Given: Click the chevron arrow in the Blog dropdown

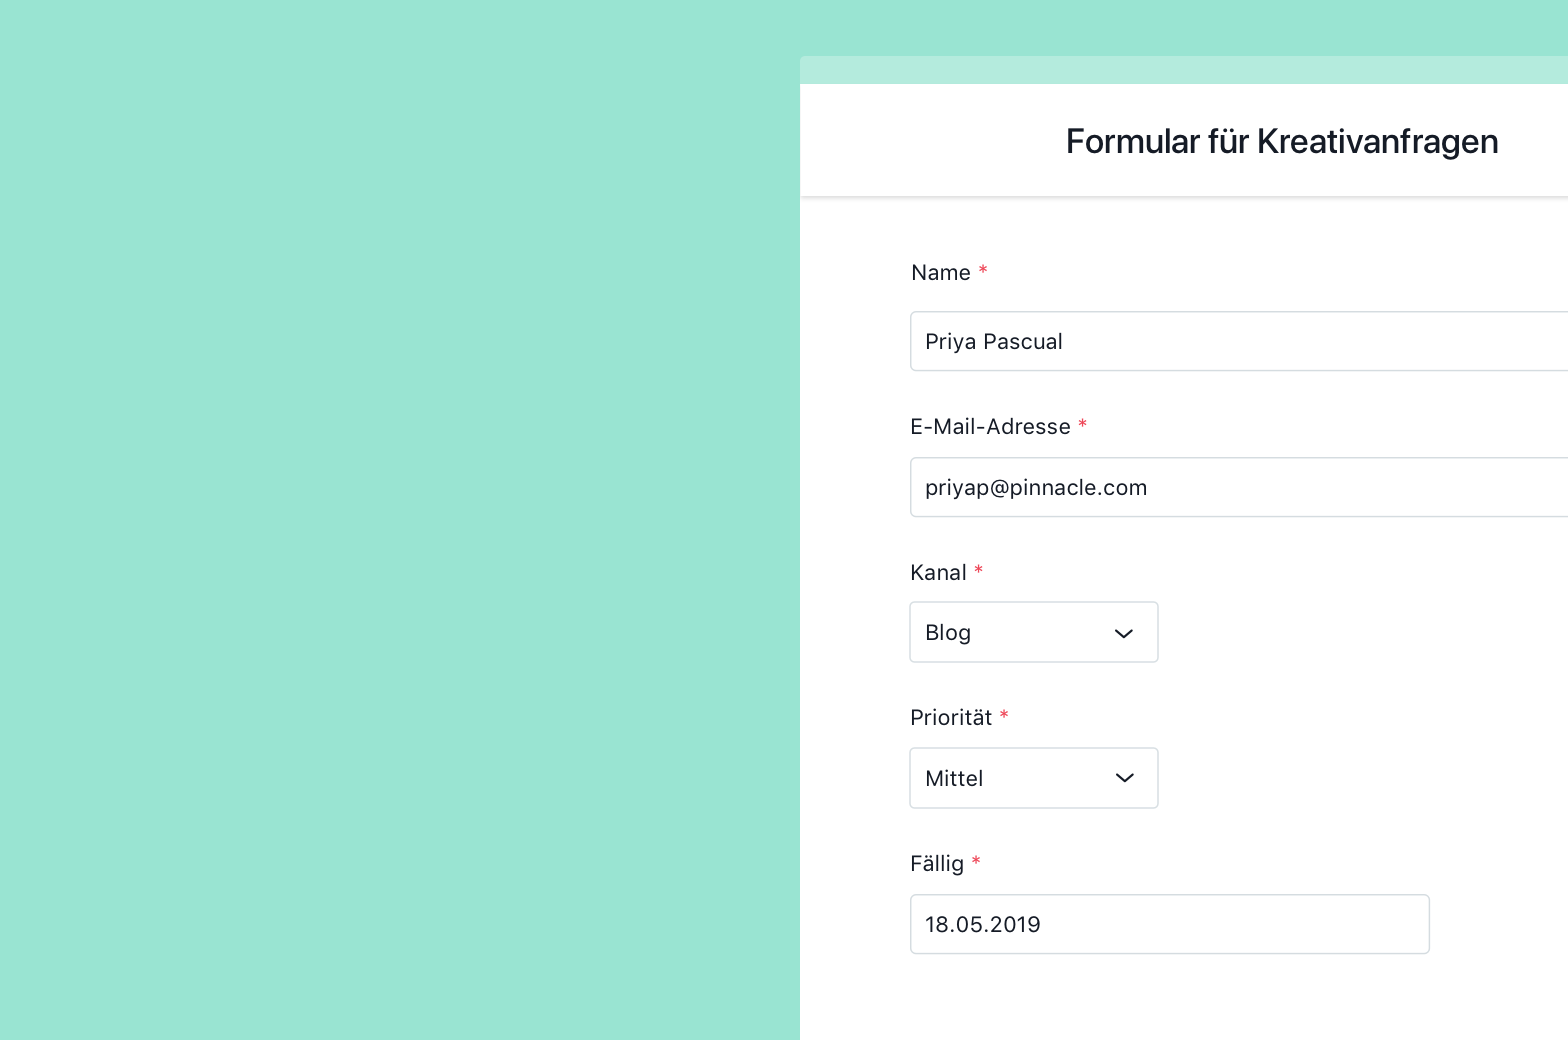Looking at the screenshot, I should (x=1124, y=633).
